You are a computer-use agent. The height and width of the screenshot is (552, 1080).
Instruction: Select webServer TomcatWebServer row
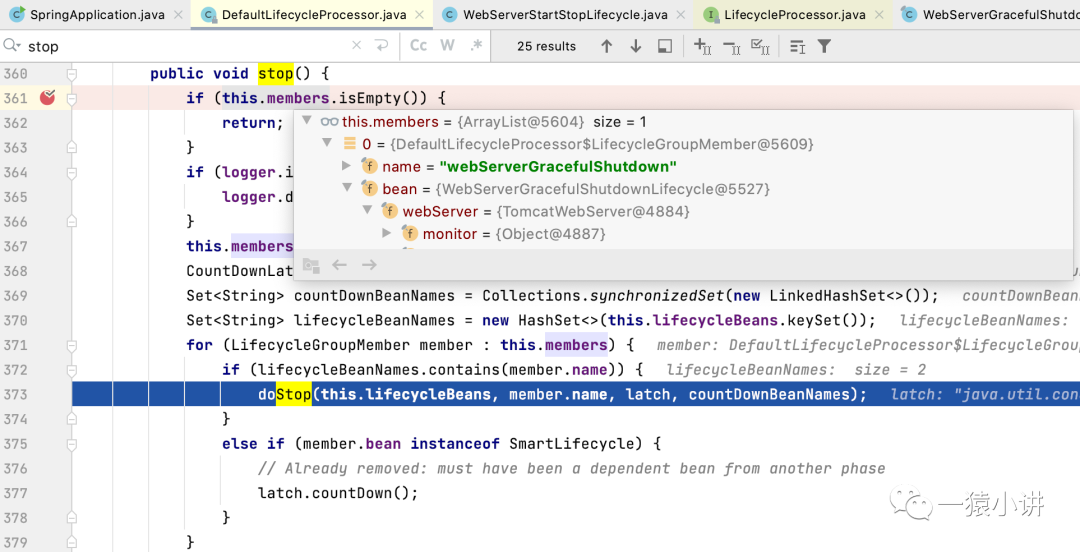(x=683, y=211)
